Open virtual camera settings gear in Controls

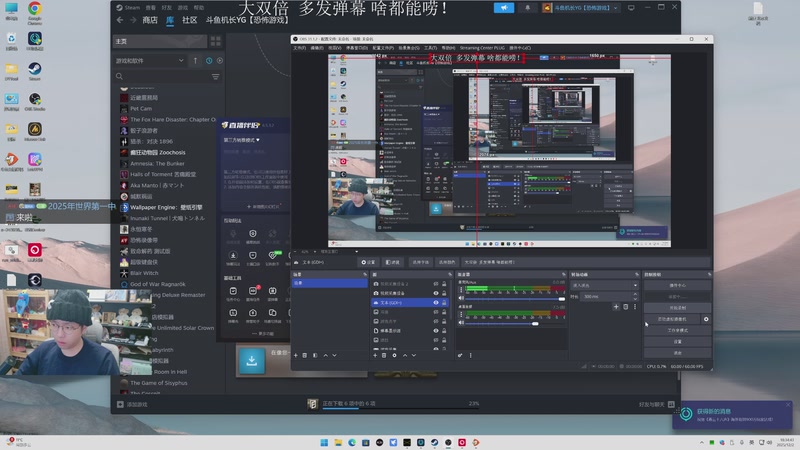[706, 319]
